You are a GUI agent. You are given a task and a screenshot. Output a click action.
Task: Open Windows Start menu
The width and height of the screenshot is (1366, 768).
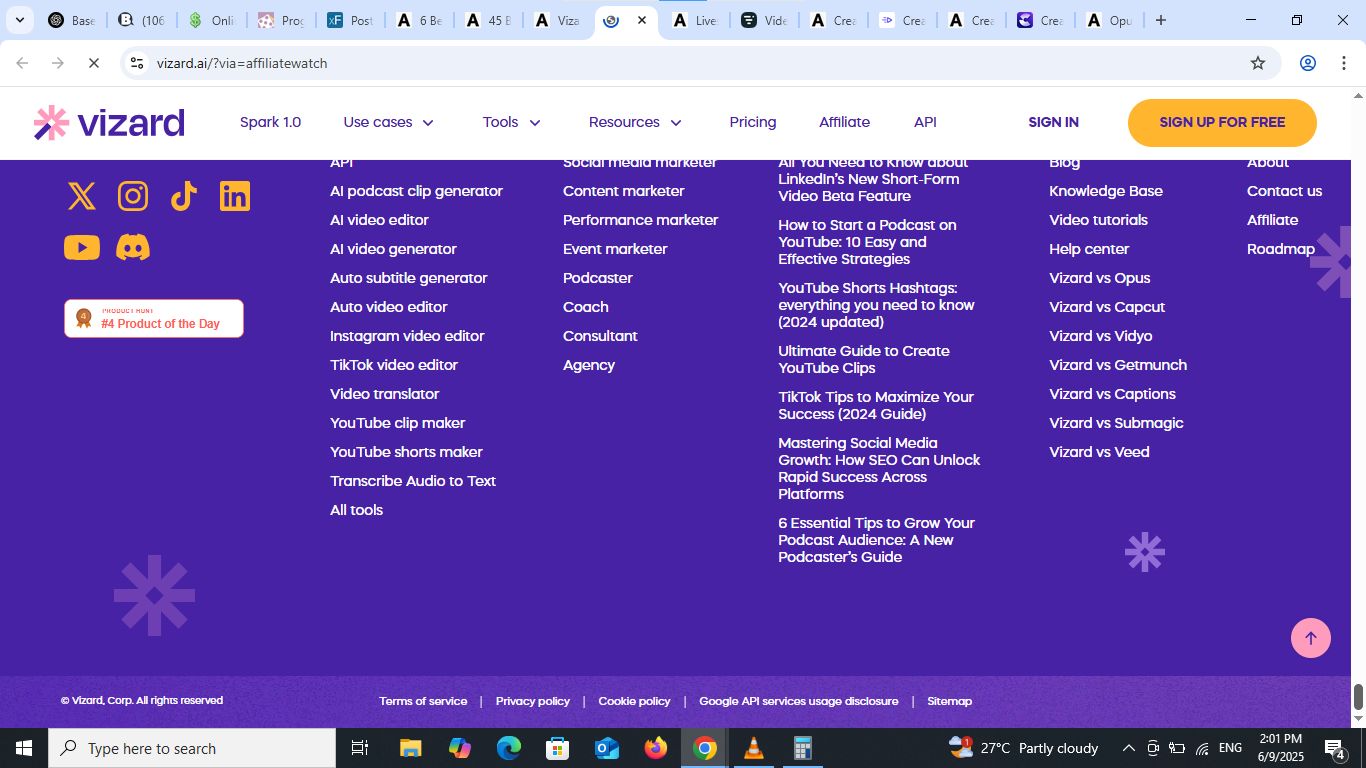[24, 748]
